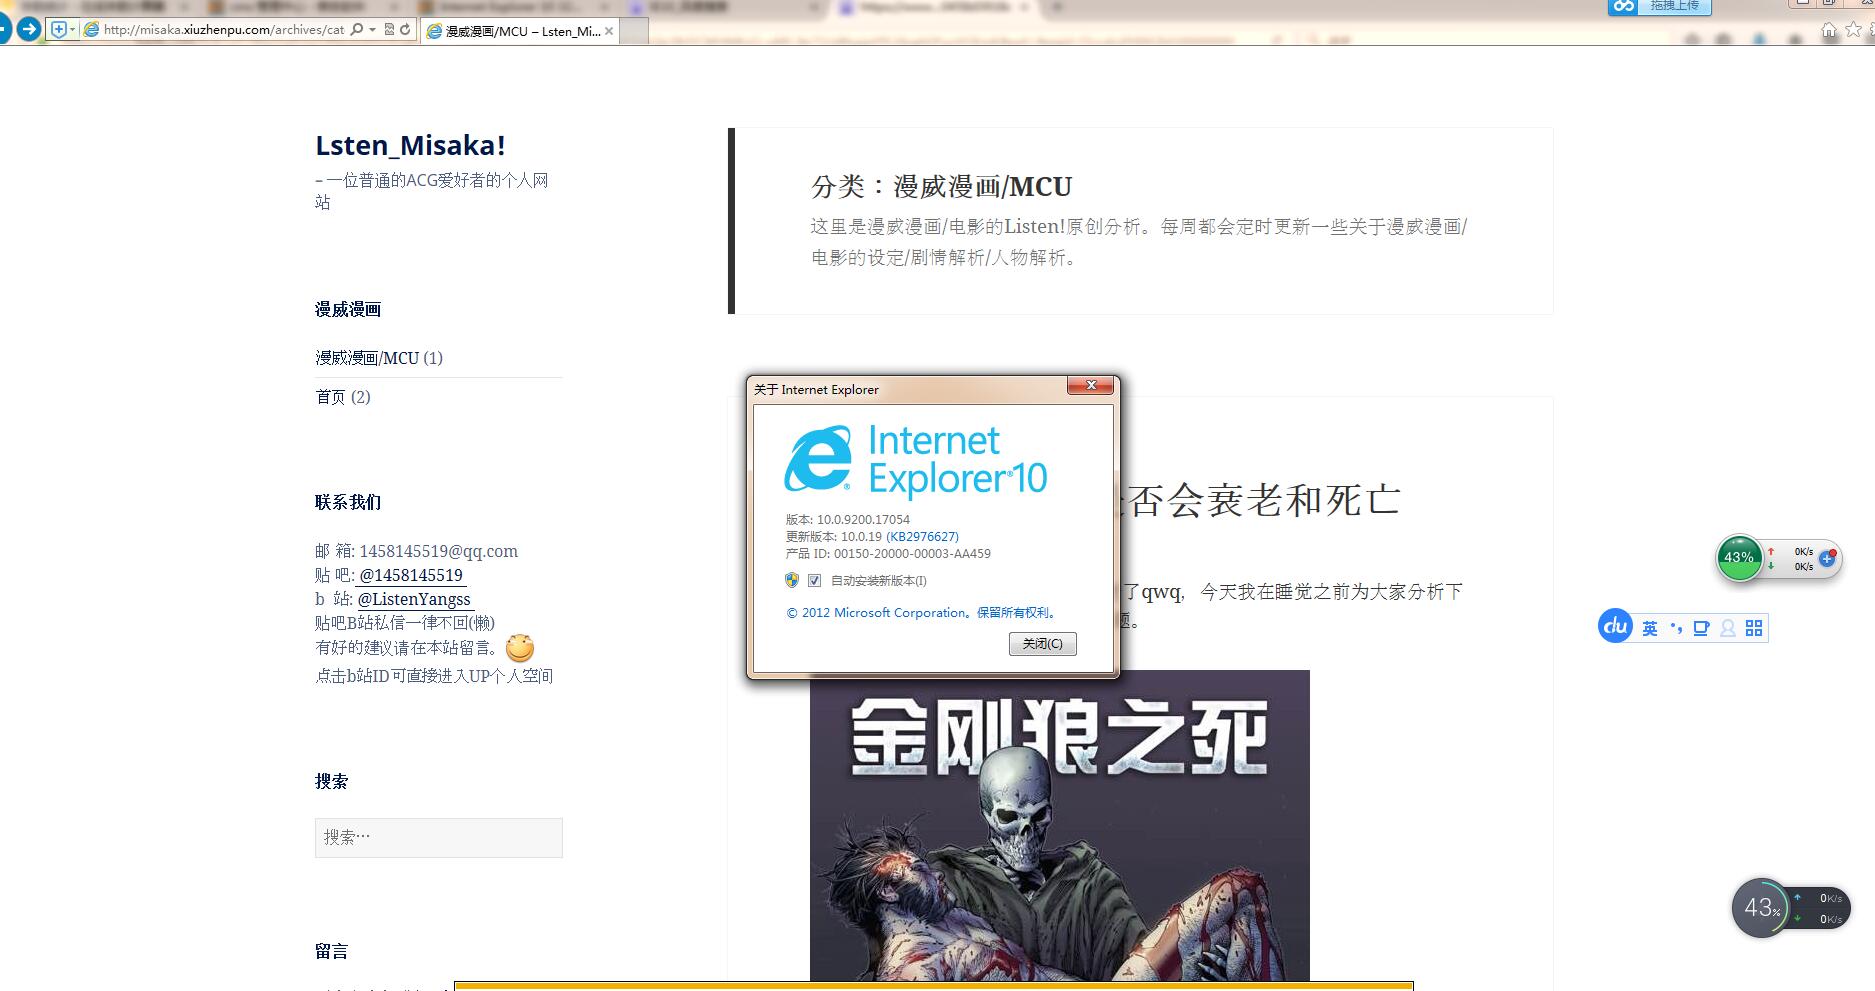Screen dimensions: 1875x991
Task: Click the 留言 sidebar heading
Action: 331,951
